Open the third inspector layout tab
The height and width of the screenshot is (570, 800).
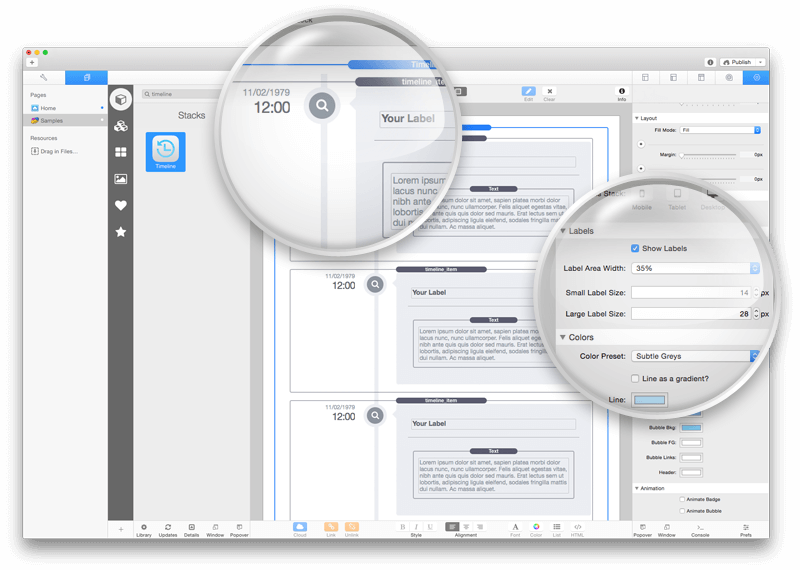[x=701, y=78]
